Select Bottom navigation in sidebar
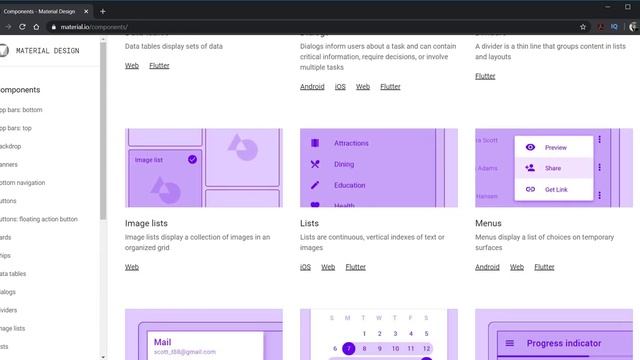Image resolution: width=640 pixels, height=360 pixels. 22,183
